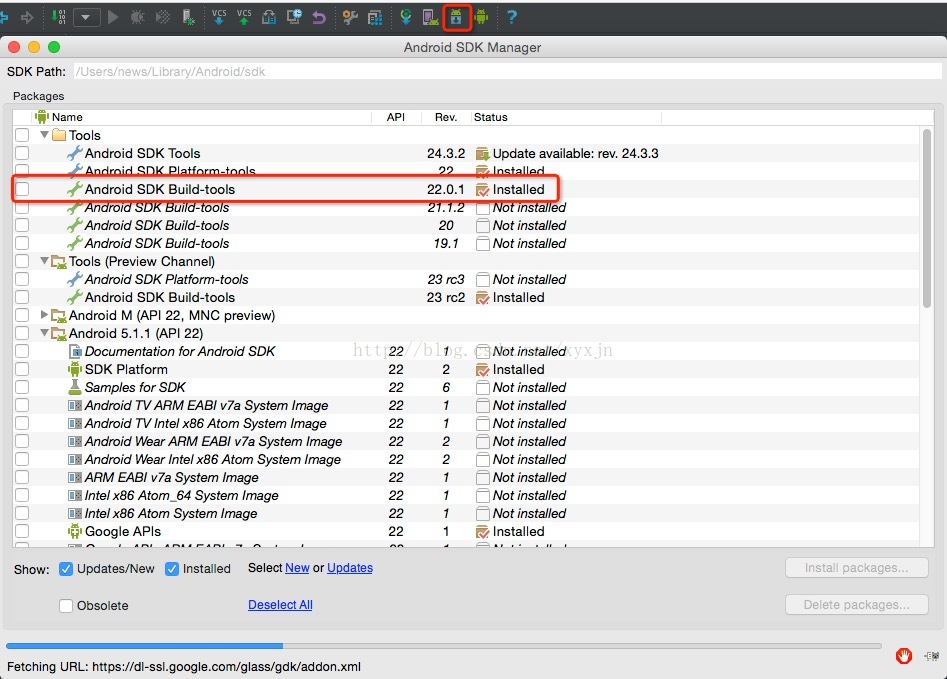
Task: Click the fetching progress bar
Action: 444,646
